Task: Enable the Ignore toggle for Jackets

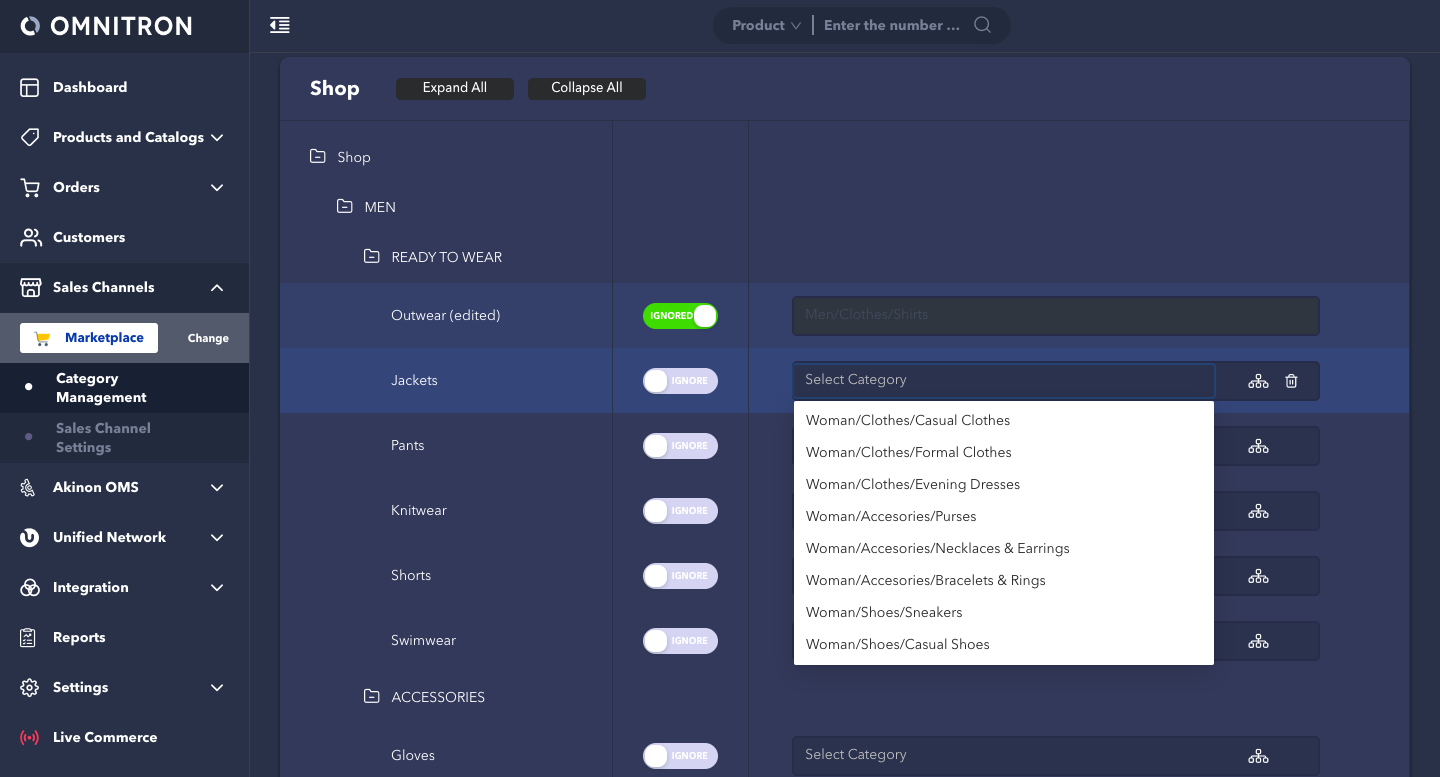Action: click(x=680, y=381)
